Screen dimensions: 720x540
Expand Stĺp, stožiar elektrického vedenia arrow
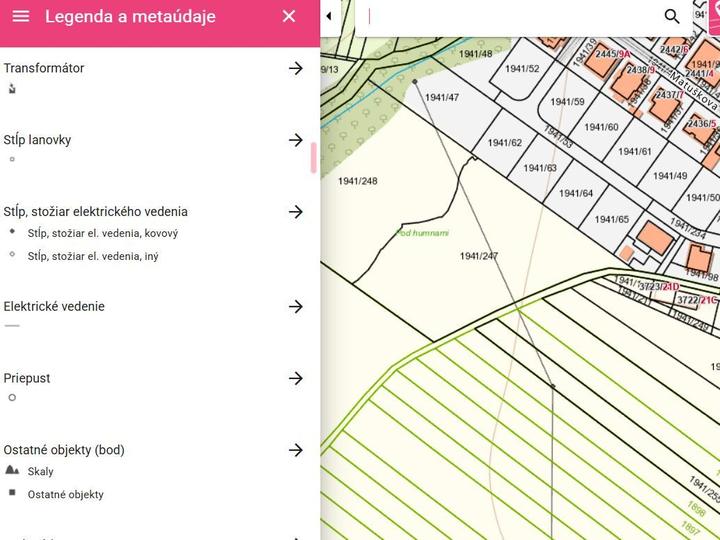click(x=295, y=212)
